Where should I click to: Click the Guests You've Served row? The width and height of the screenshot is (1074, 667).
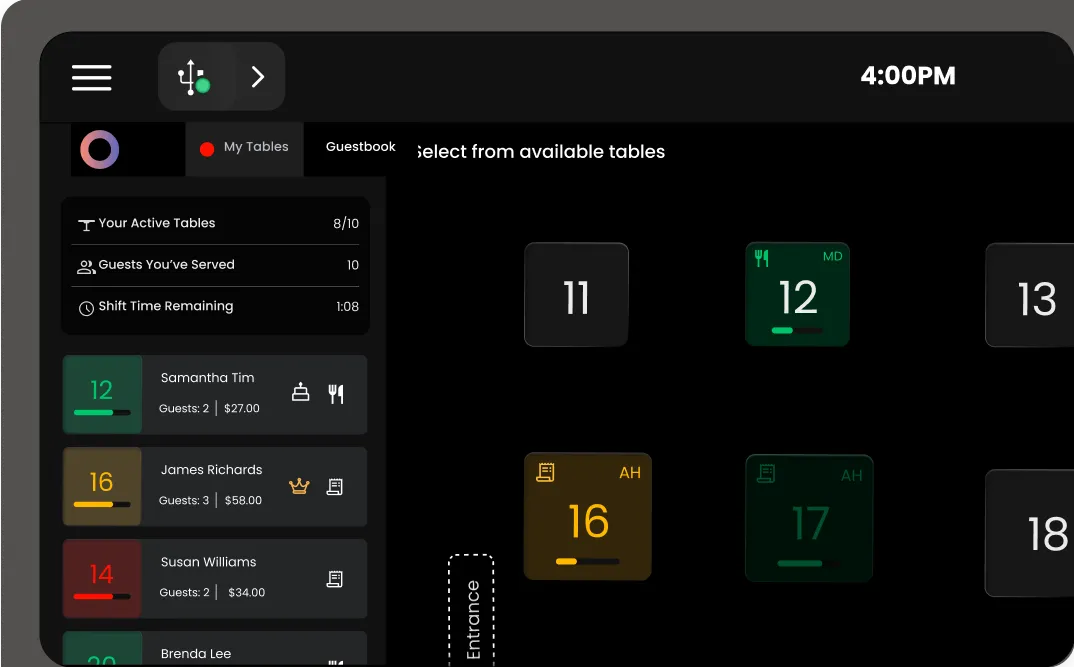[x=216, y=265]
